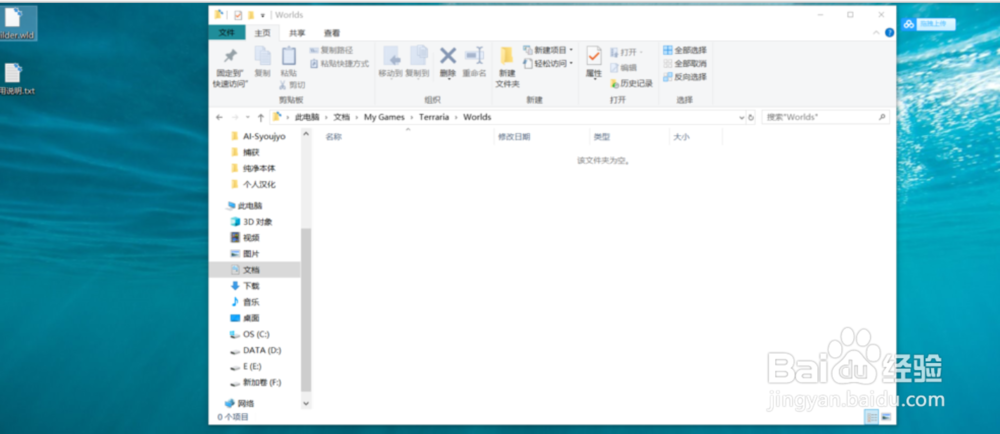Click Terraria in address breadcrumb
This screenshot has width=1000, height=434.
(434, 117)
